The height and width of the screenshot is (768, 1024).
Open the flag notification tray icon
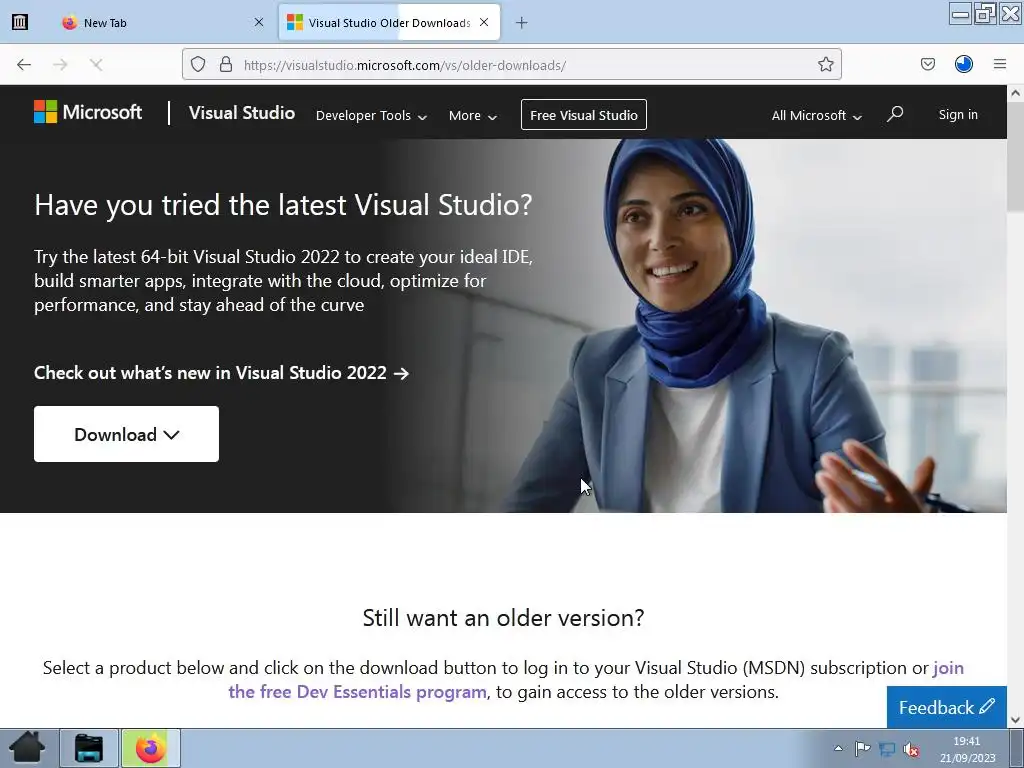[x=862, y=748]
